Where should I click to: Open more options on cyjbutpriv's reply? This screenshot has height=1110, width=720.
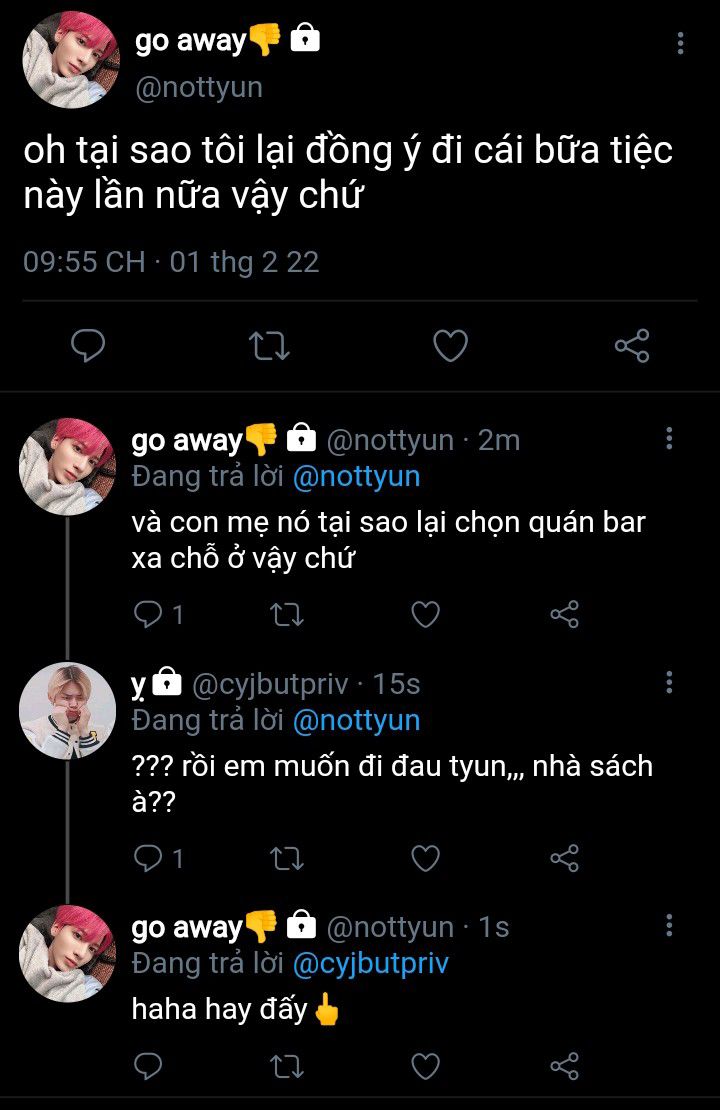pos(669,682)
